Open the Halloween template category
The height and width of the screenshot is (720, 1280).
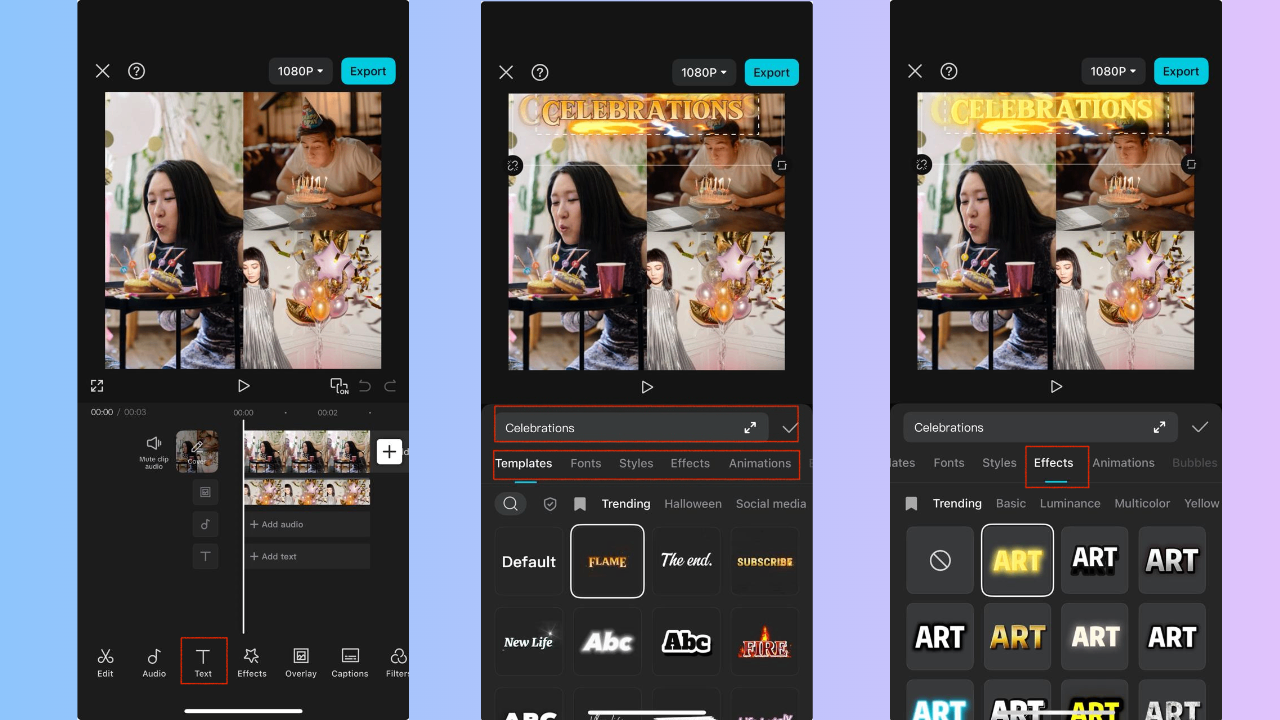click(x=693, y=503)
